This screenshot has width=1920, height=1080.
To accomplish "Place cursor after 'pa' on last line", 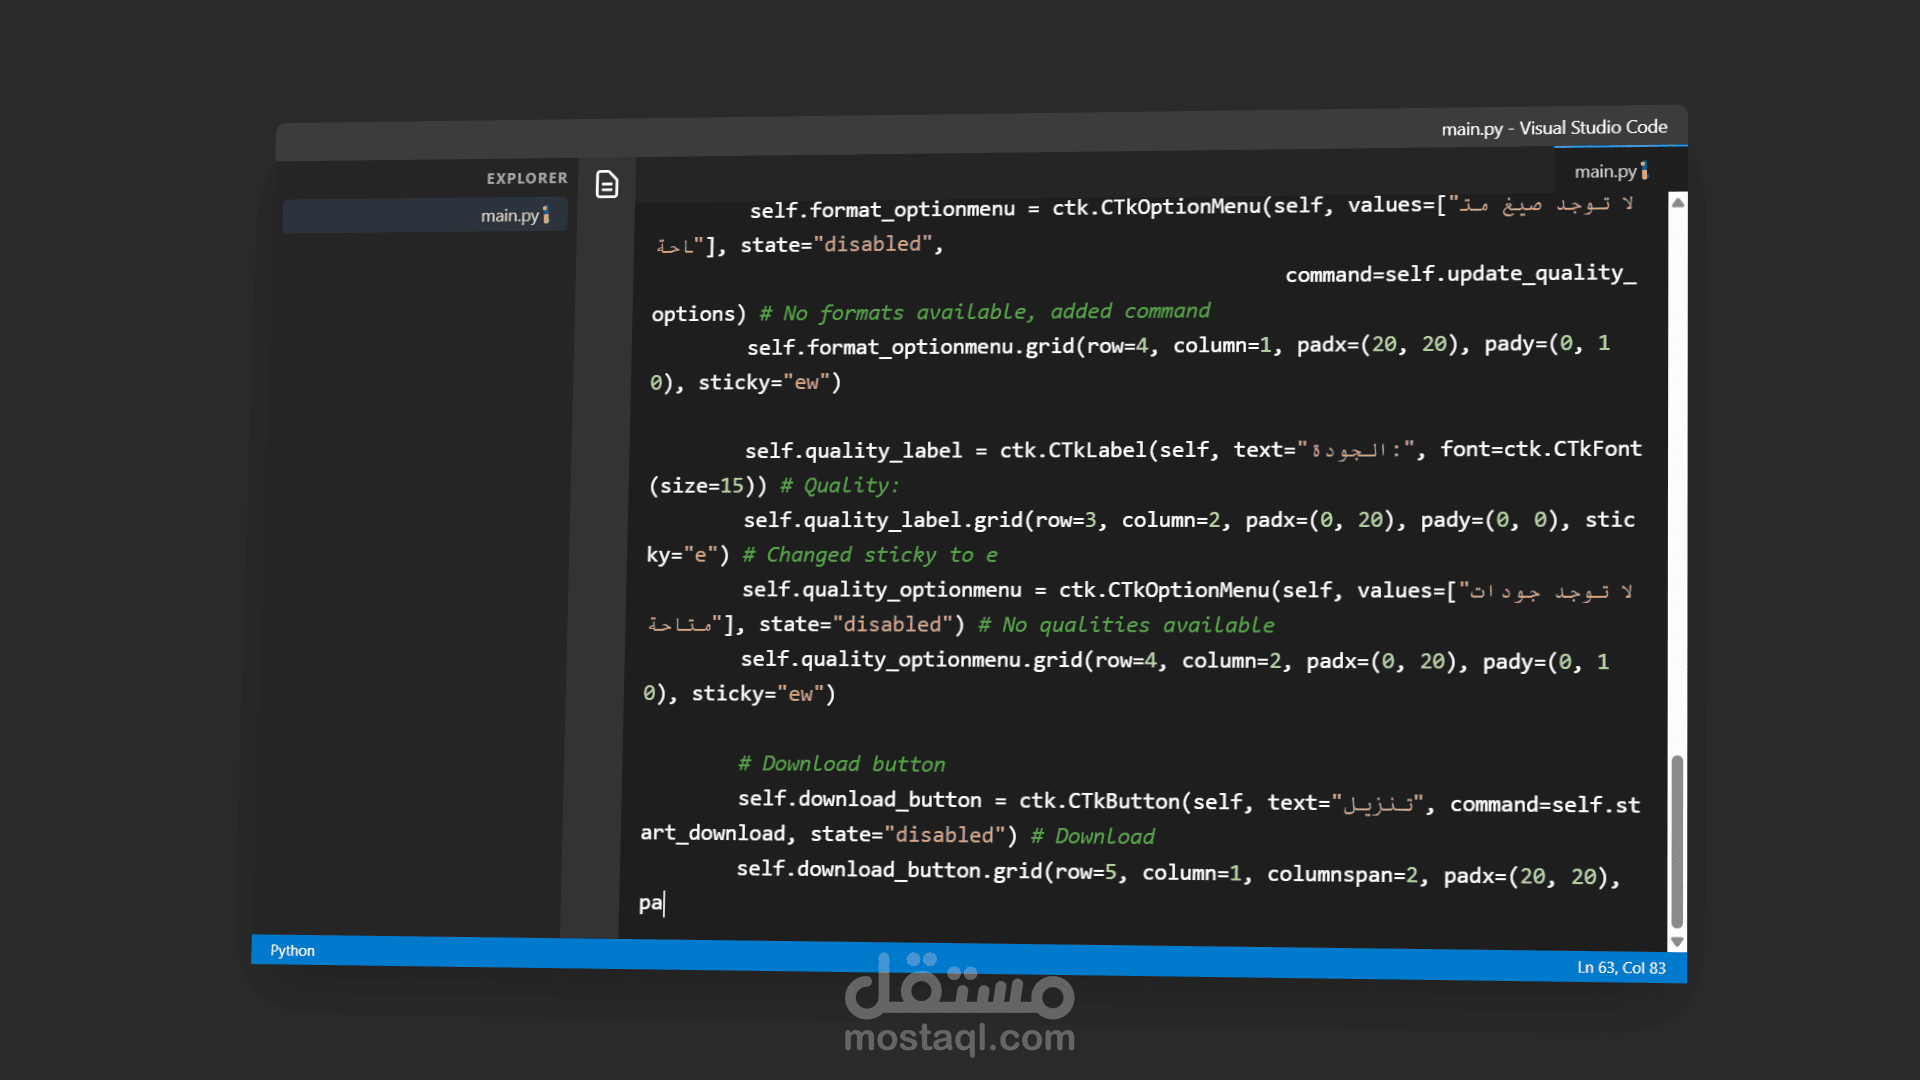I will coord(664,904).
